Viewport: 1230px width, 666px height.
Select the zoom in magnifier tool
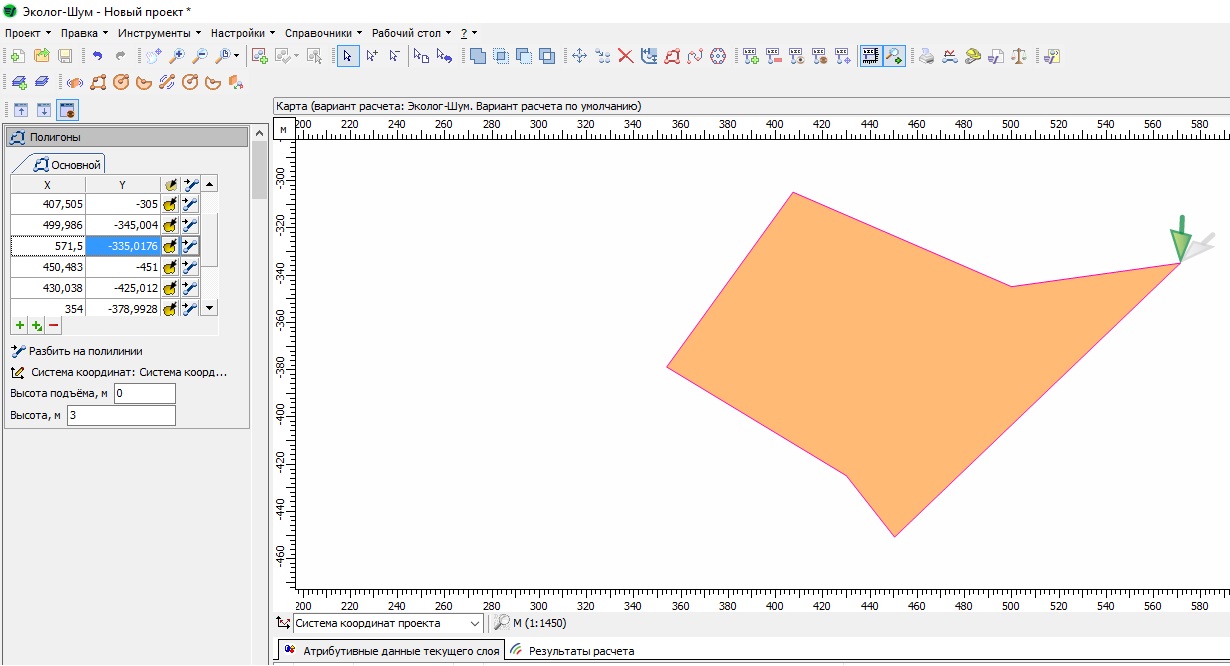click(x=177, y=56)
